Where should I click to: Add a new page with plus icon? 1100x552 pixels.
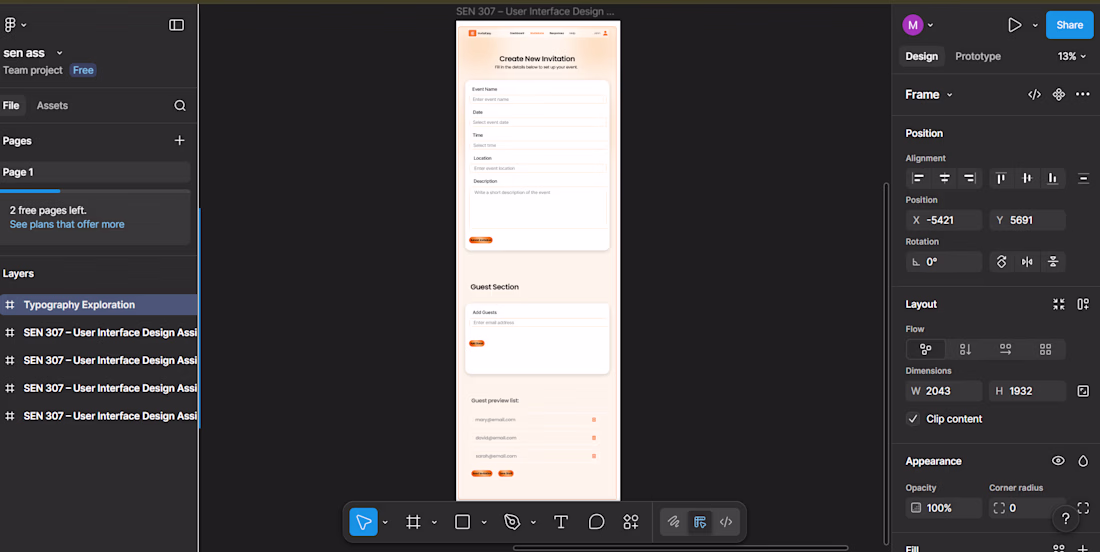point(180,140)
